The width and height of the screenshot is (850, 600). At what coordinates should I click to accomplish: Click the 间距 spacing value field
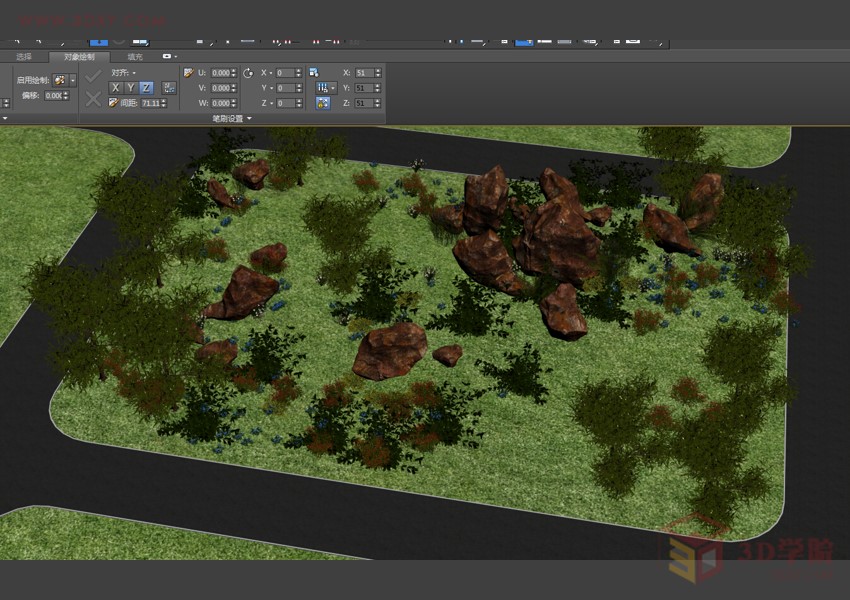pyautogui.click(x=150, y=103)
